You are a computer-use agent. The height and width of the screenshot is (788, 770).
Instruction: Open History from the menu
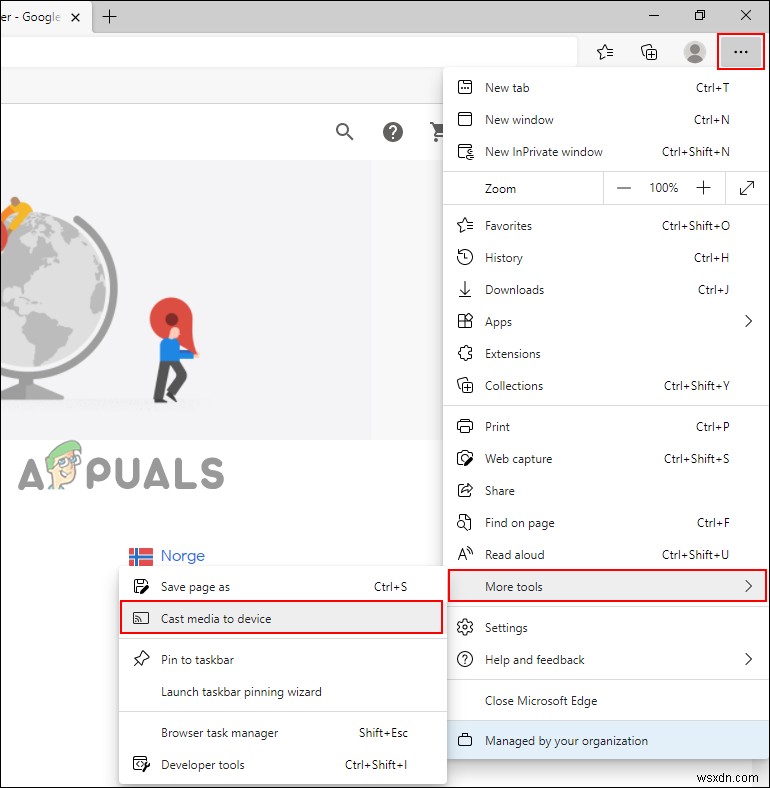point(605,258)
